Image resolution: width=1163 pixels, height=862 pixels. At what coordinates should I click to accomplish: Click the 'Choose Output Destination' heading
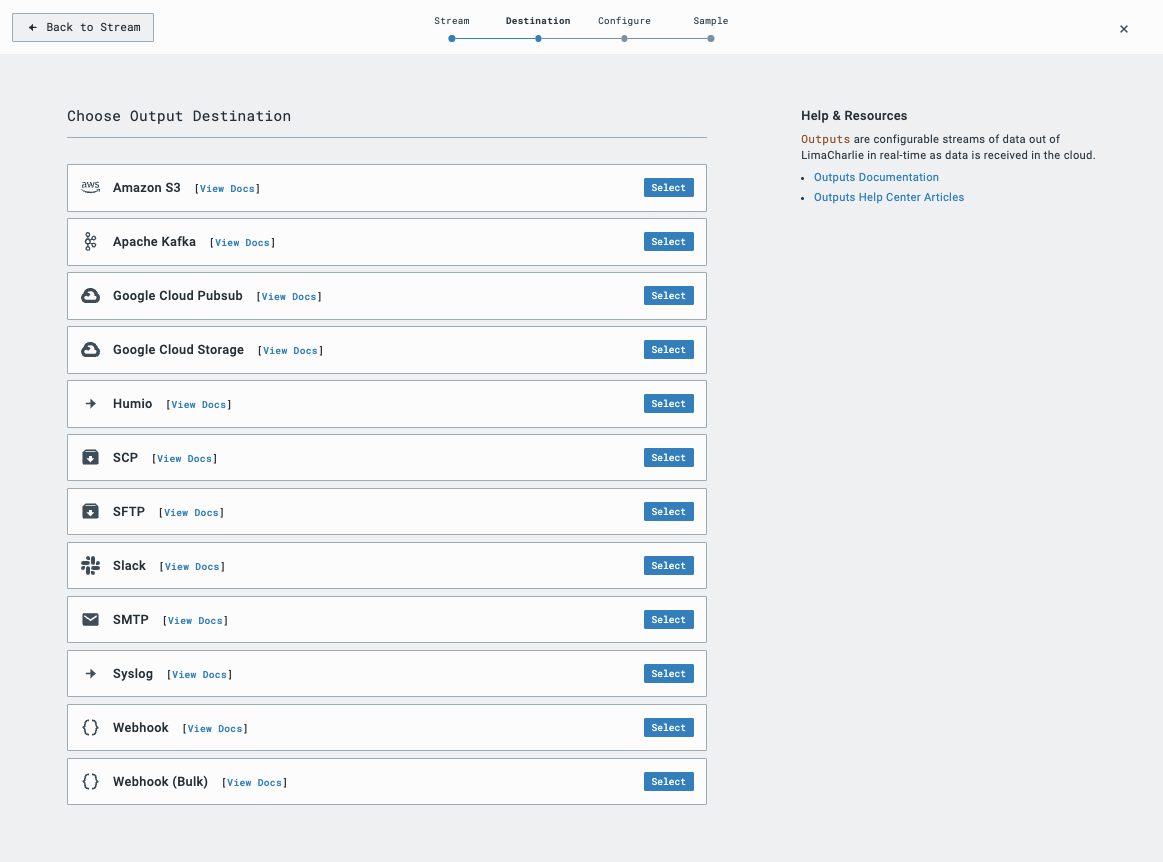pos(179,116)
